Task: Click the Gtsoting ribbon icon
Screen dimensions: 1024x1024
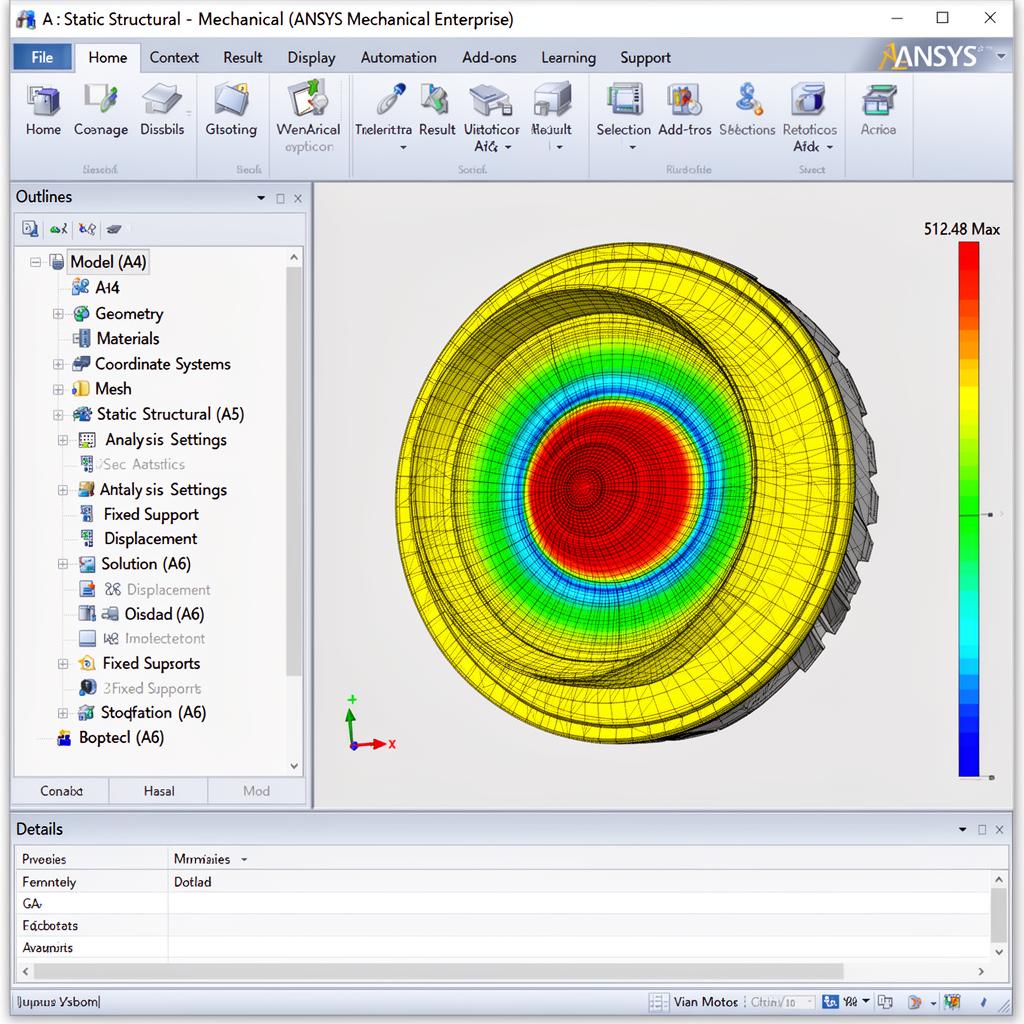Action: click(231, 99)
